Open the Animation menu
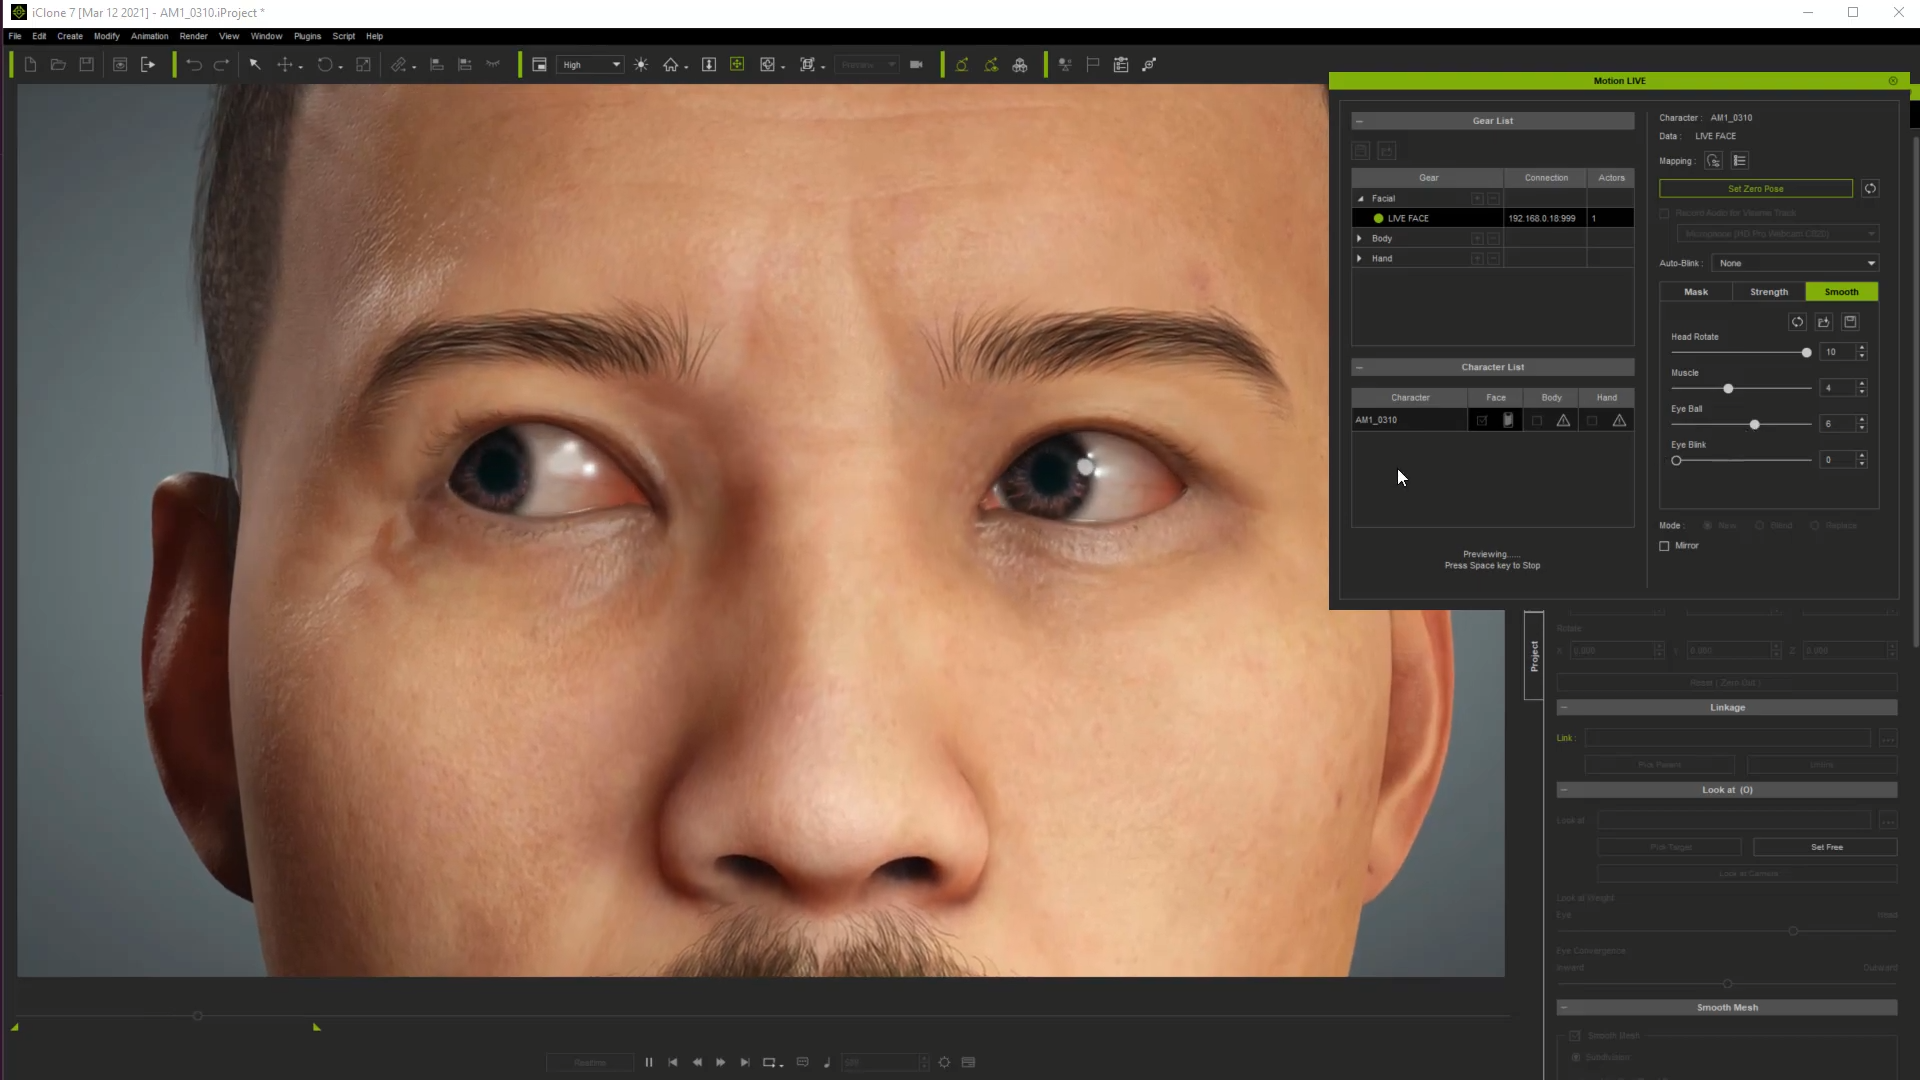Image resolution: width=1920 pixels, height=1080 pixels. [x=149, y=36]
